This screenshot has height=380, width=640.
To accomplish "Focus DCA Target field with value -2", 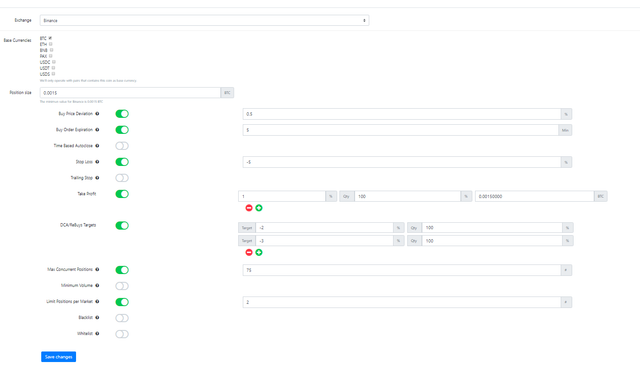I will point(324,228).
